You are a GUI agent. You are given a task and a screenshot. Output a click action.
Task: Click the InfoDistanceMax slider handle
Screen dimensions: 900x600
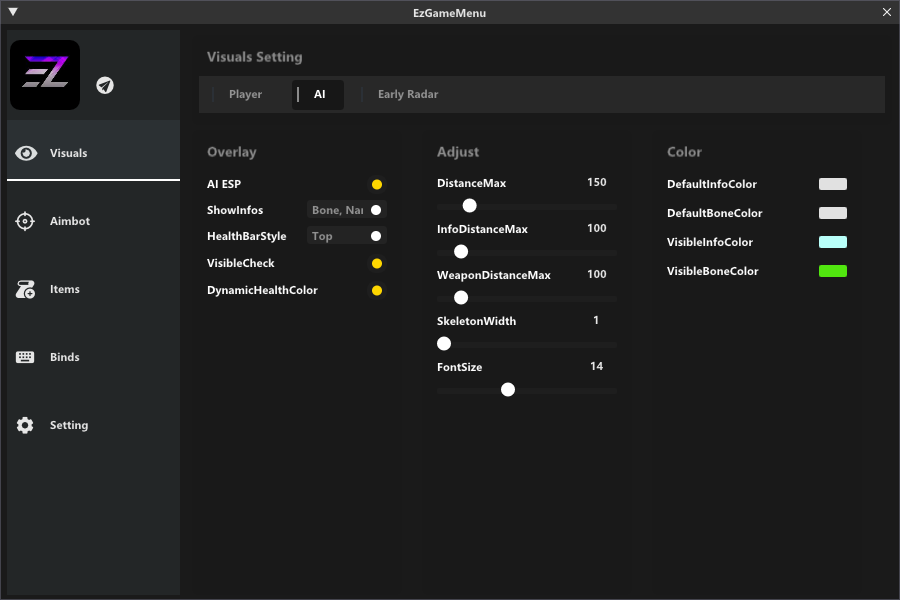click(461, 251)
